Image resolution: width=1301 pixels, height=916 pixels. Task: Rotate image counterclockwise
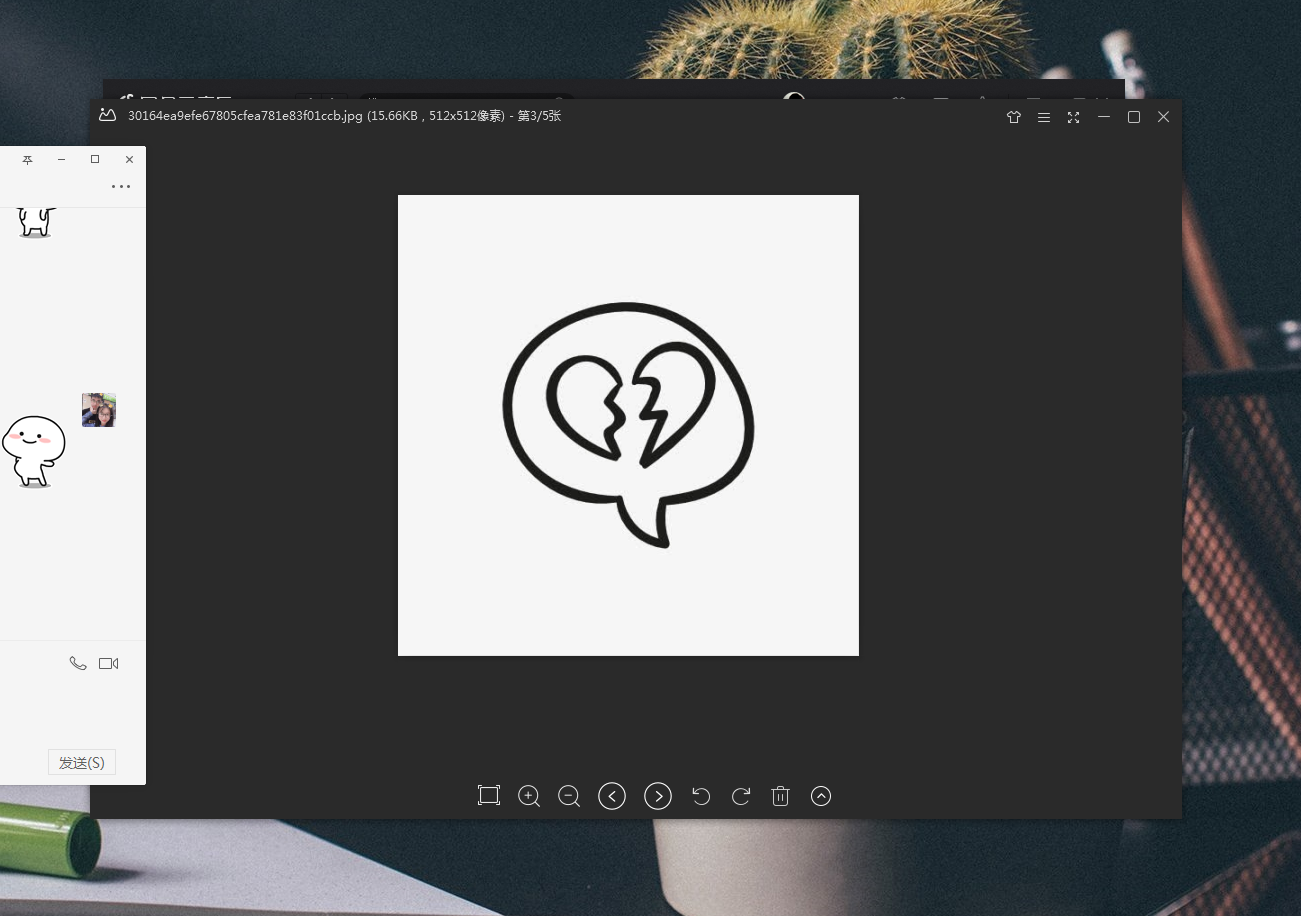pyautogui.click(x=701, y=796)
